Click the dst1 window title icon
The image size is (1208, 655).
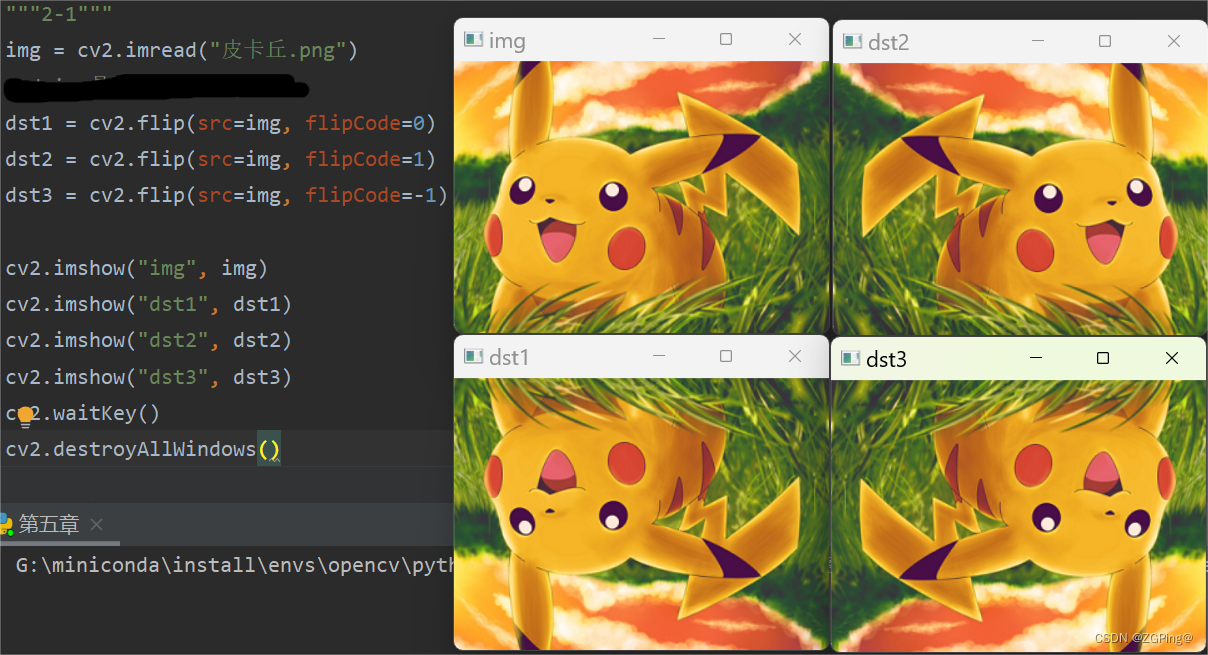click(x=473, y=357)
